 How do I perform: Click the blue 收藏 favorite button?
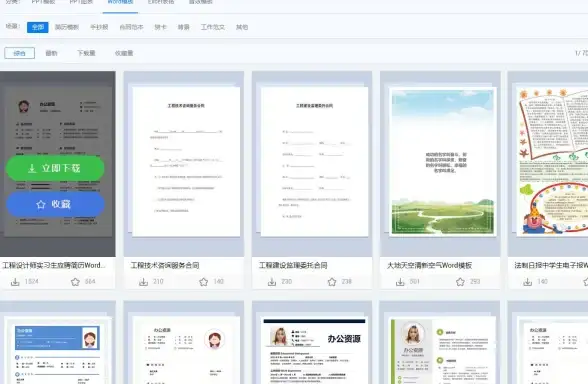(55, 204)
